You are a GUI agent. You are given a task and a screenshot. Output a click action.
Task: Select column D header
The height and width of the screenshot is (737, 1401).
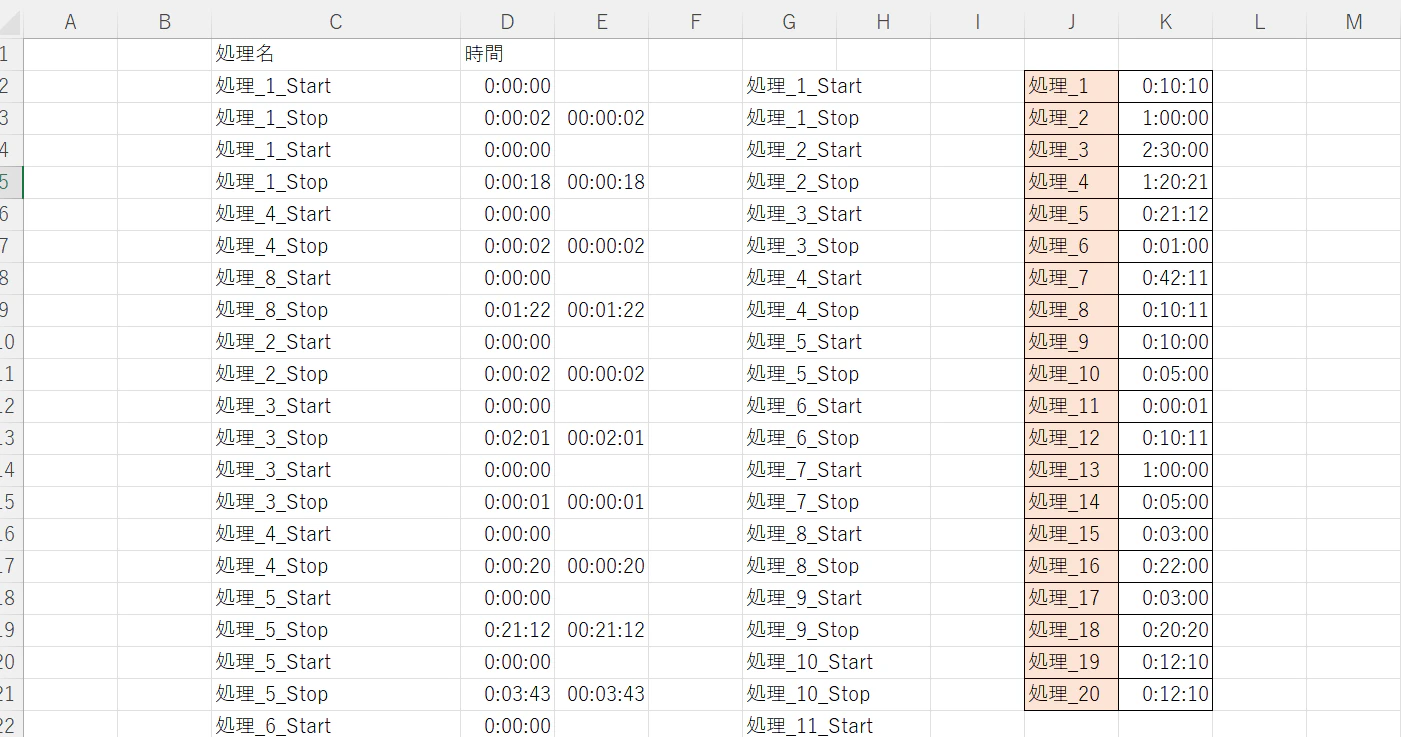pos(507,22)
